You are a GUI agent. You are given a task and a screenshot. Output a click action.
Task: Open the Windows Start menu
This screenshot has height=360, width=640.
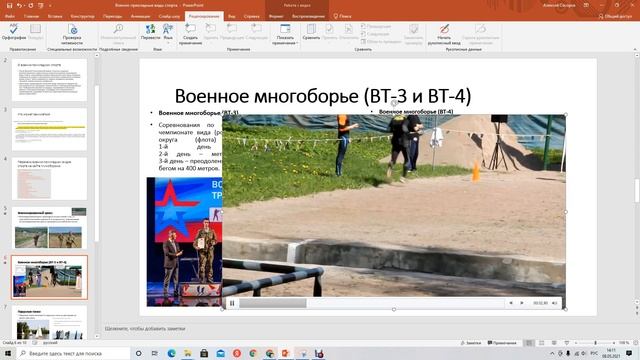click(x=7, y=353)
